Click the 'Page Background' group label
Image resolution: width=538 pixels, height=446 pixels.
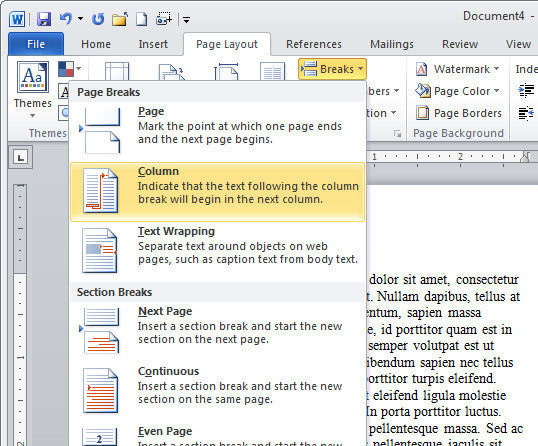[458, 133]
